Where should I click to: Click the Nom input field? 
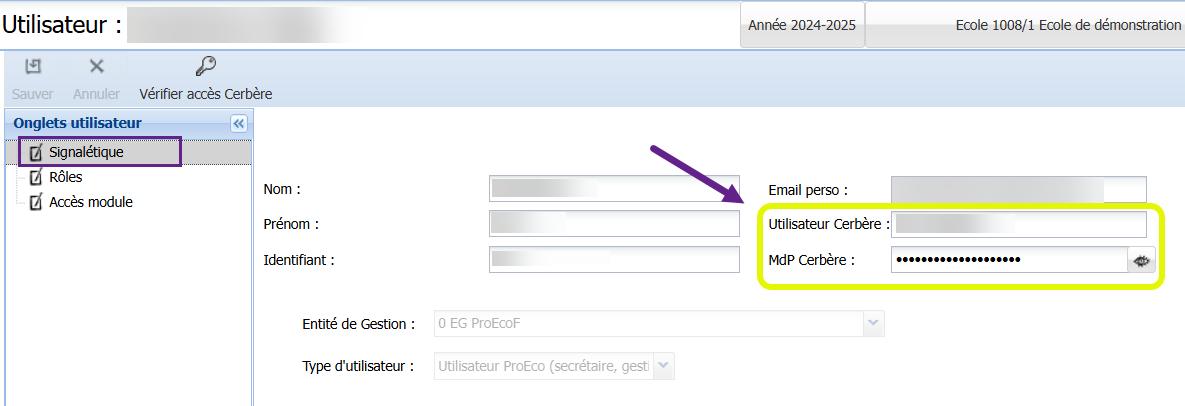pos(614,189)
